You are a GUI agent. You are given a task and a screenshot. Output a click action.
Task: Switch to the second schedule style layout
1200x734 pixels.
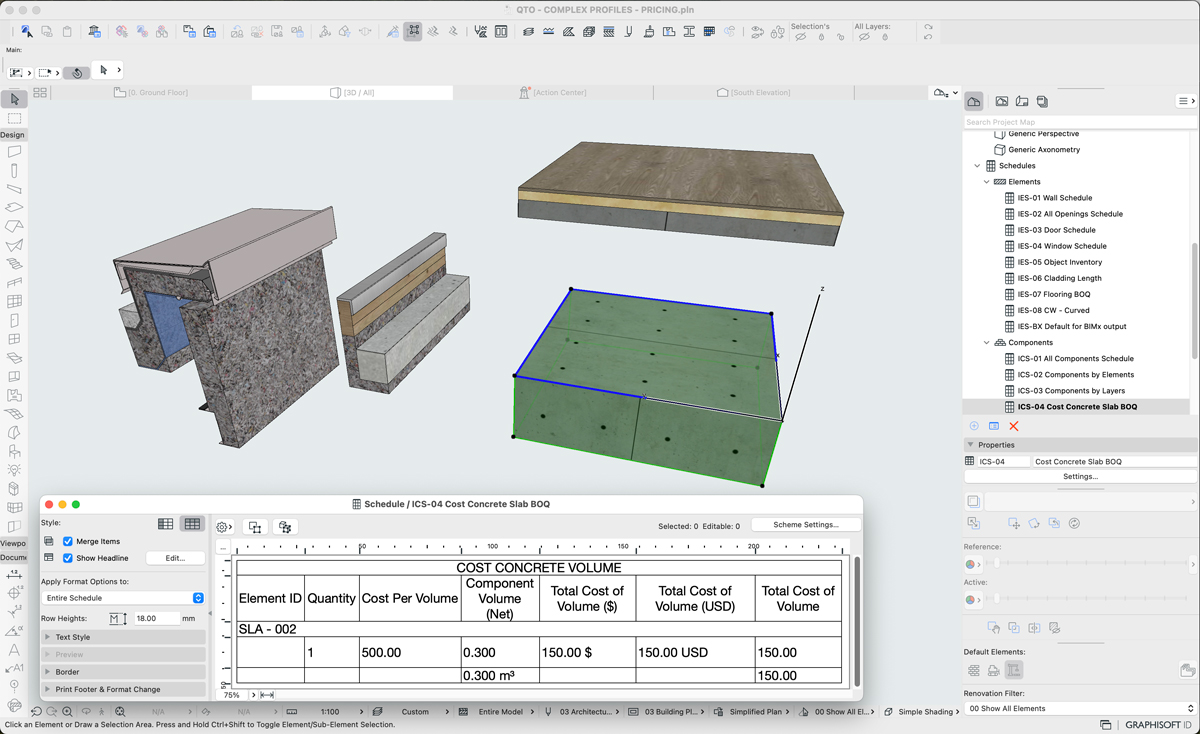(x=192, y=524)
